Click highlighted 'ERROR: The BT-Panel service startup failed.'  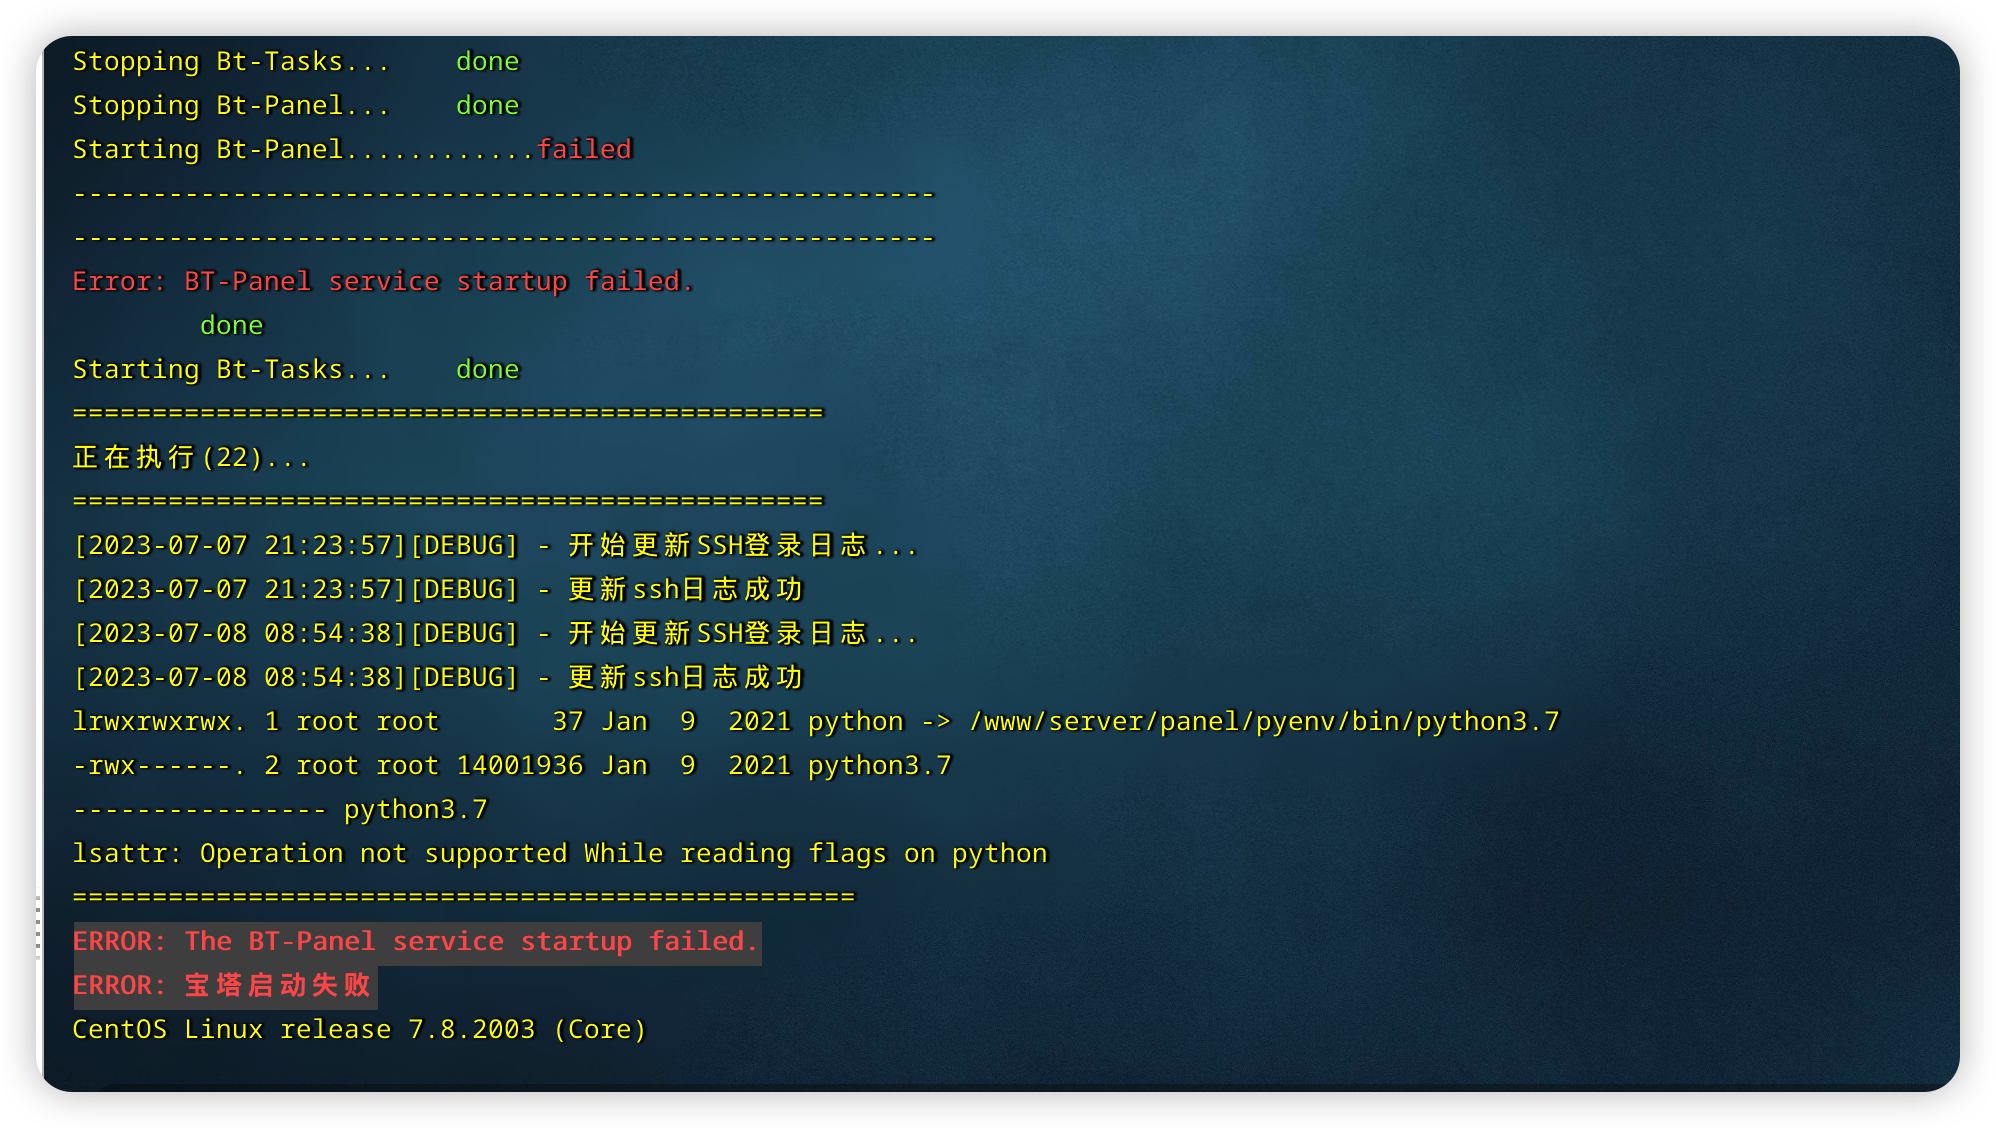click(x=417, y=942)
